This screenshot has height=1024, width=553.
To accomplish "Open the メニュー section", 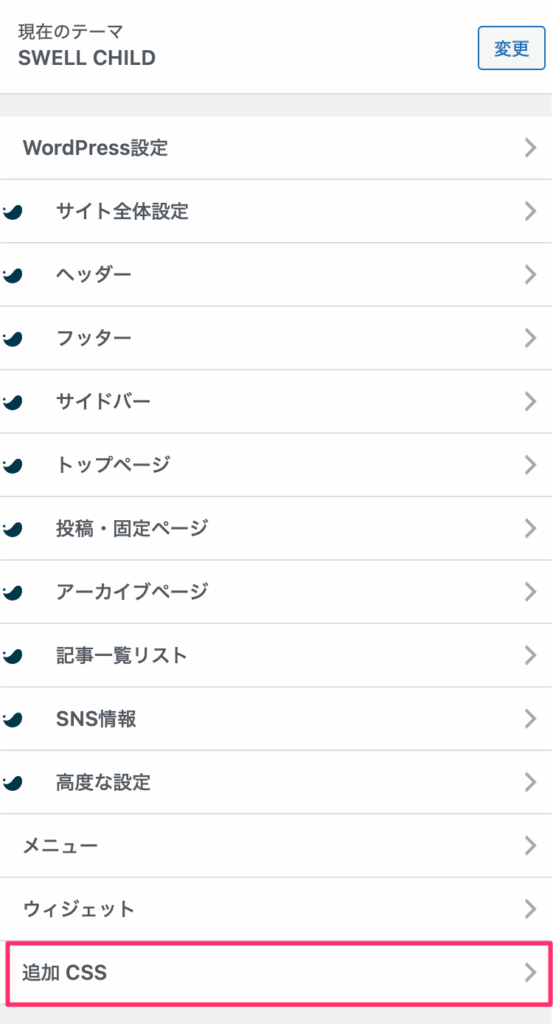I will click(x=276, y=846).
